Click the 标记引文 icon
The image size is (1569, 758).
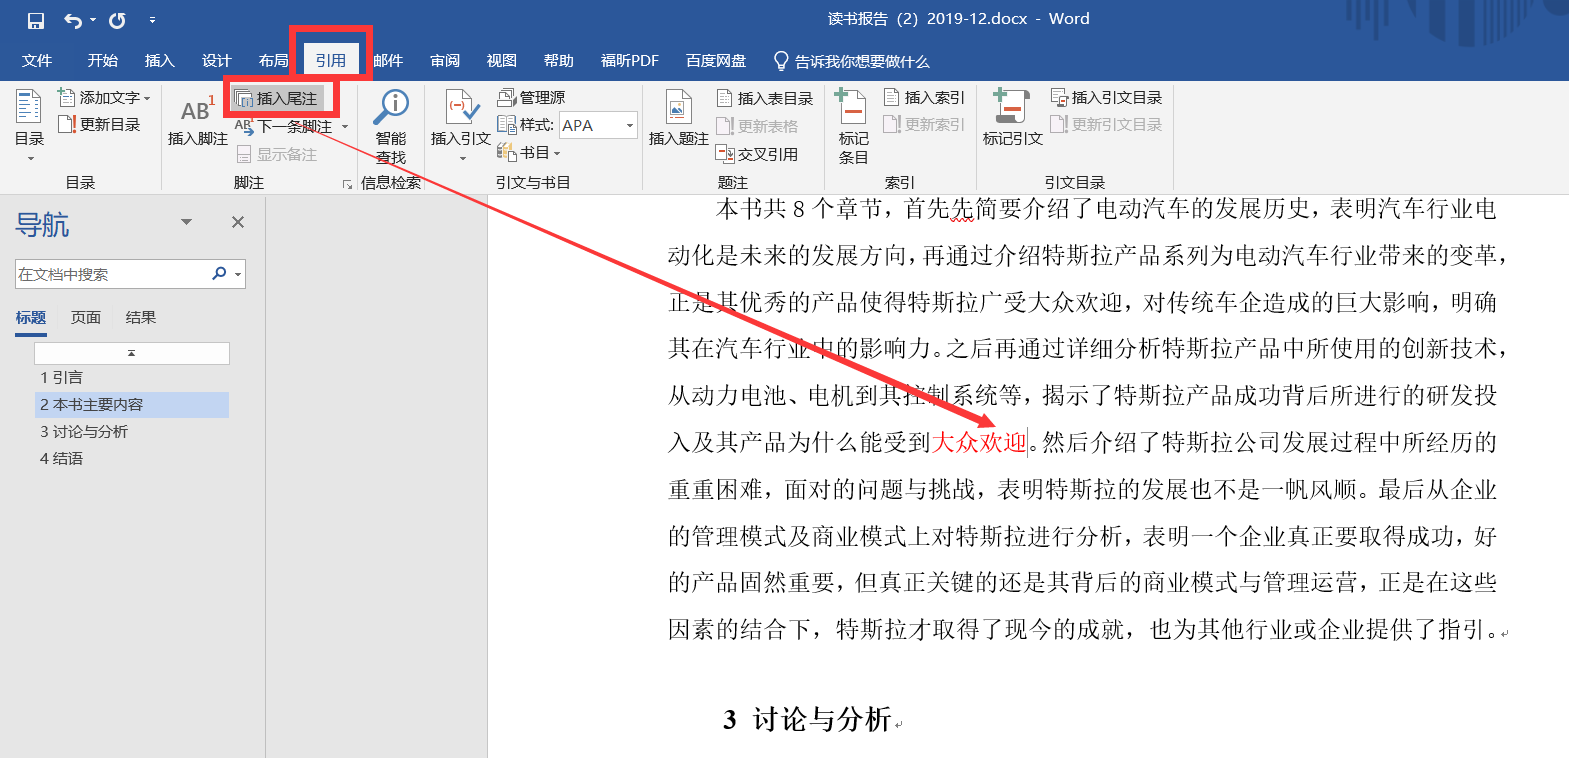pyautogui.click(x=1011, y=107)
